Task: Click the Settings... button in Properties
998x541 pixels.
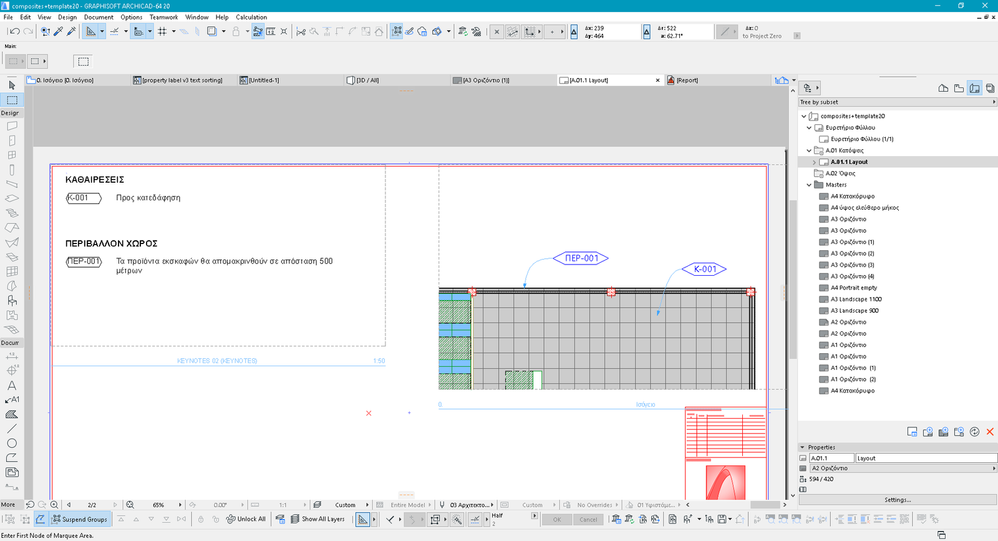Action: [x=897, y=500]
